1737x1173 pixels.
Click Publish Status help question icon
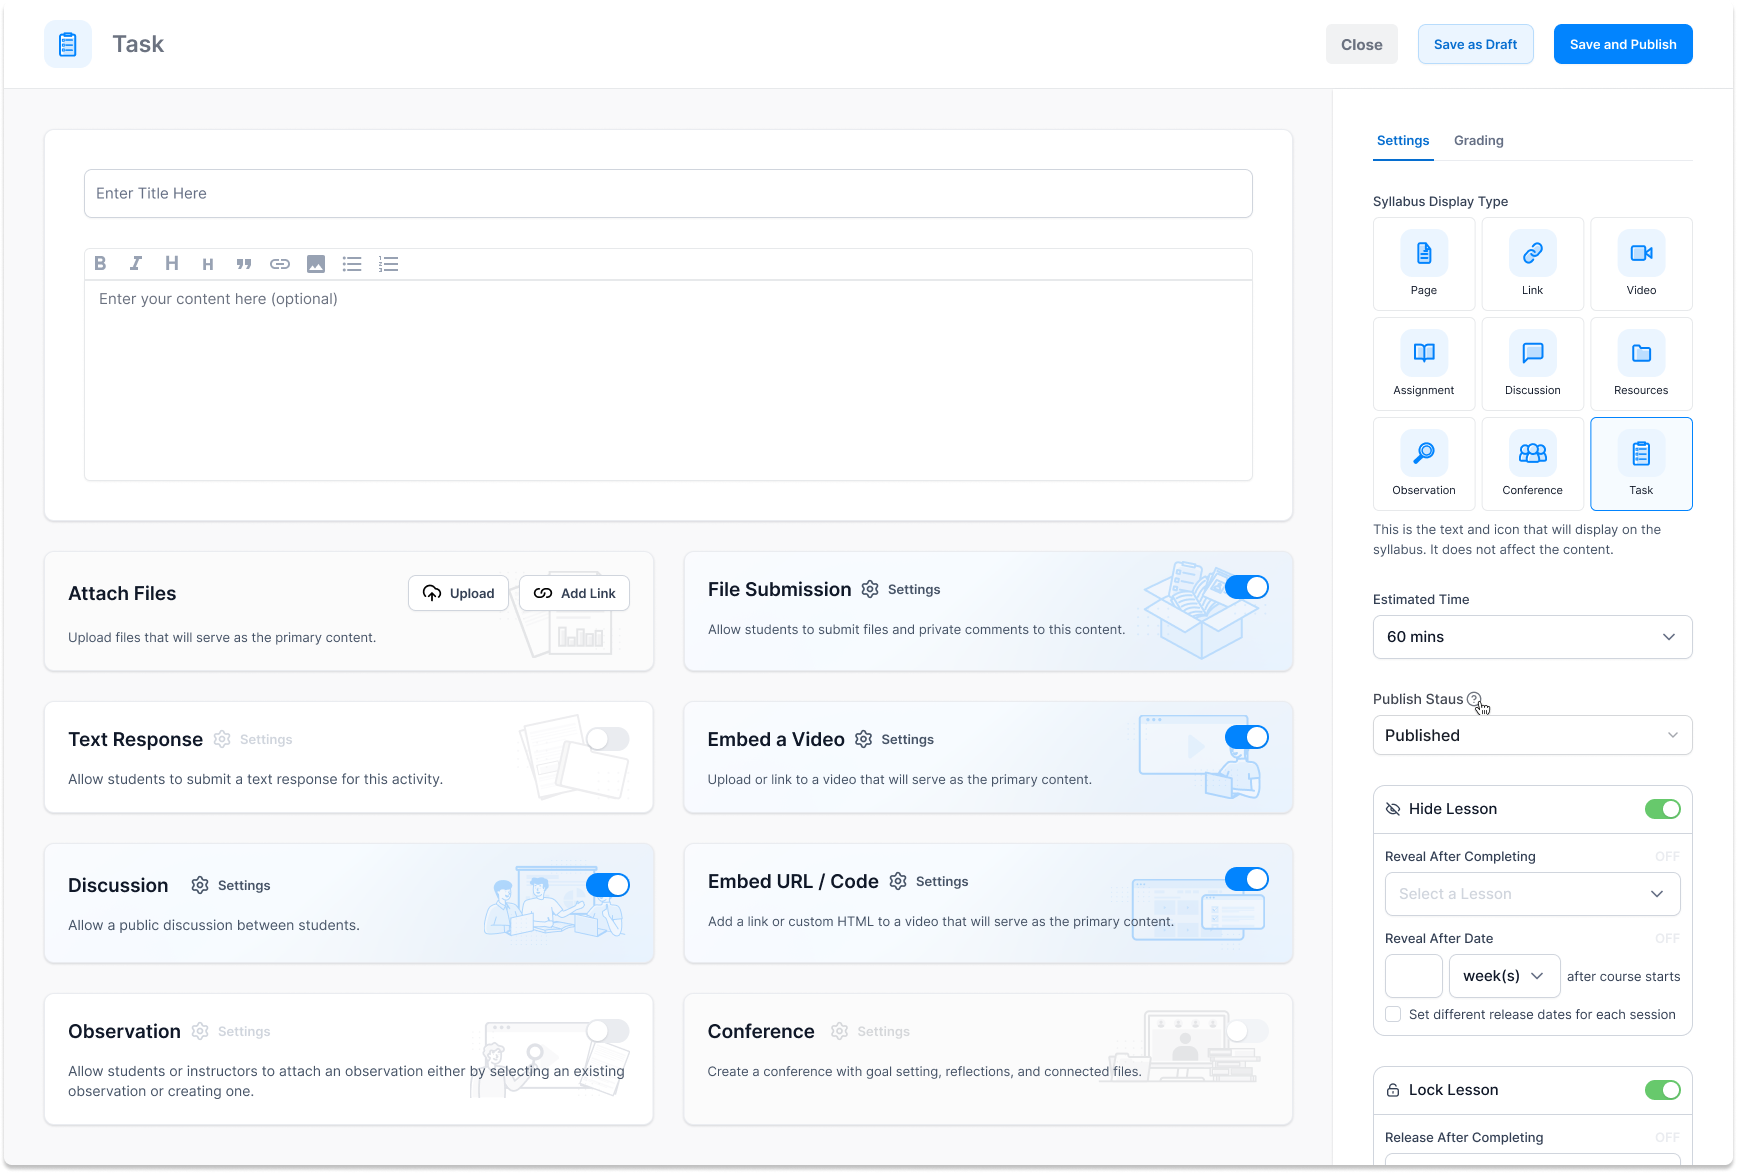[1474, 700]
